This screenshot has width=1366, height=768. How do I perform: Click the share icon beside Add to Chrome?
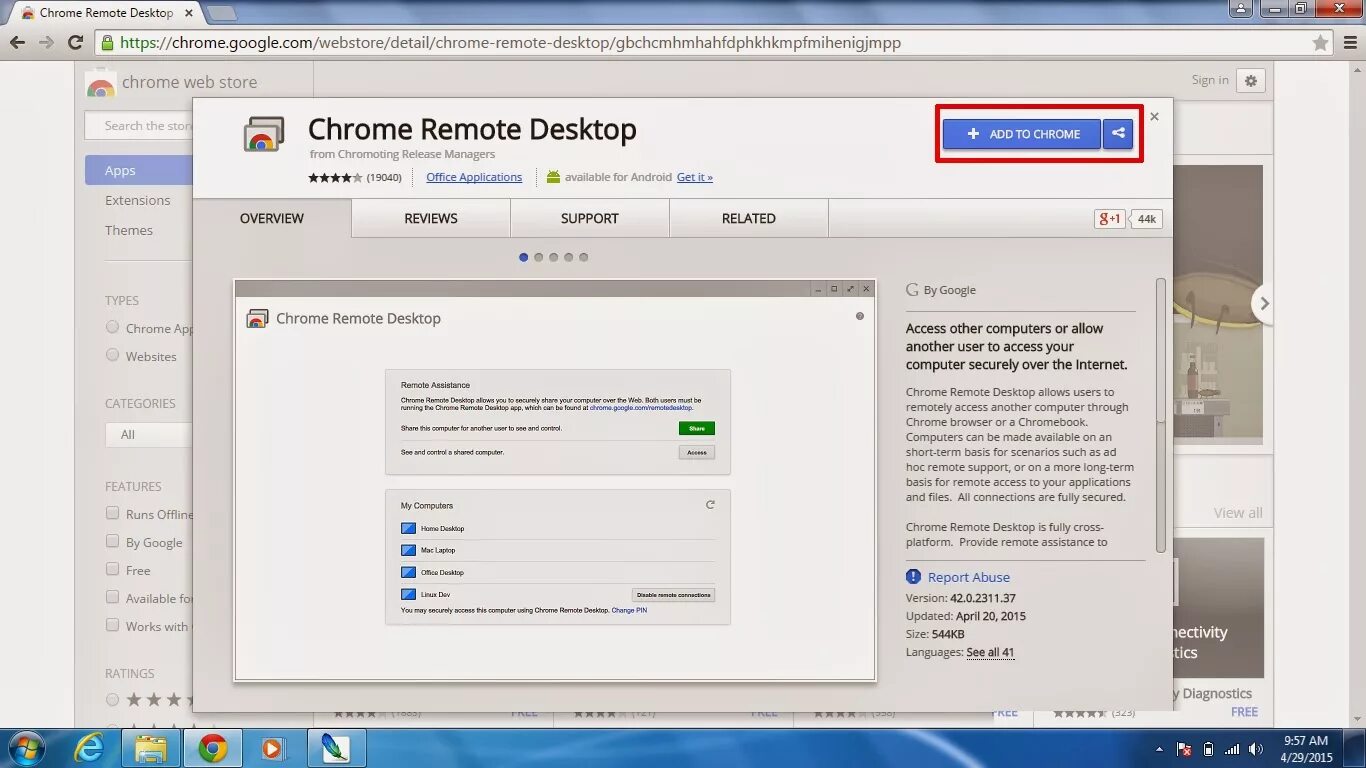pos(1118,134)
